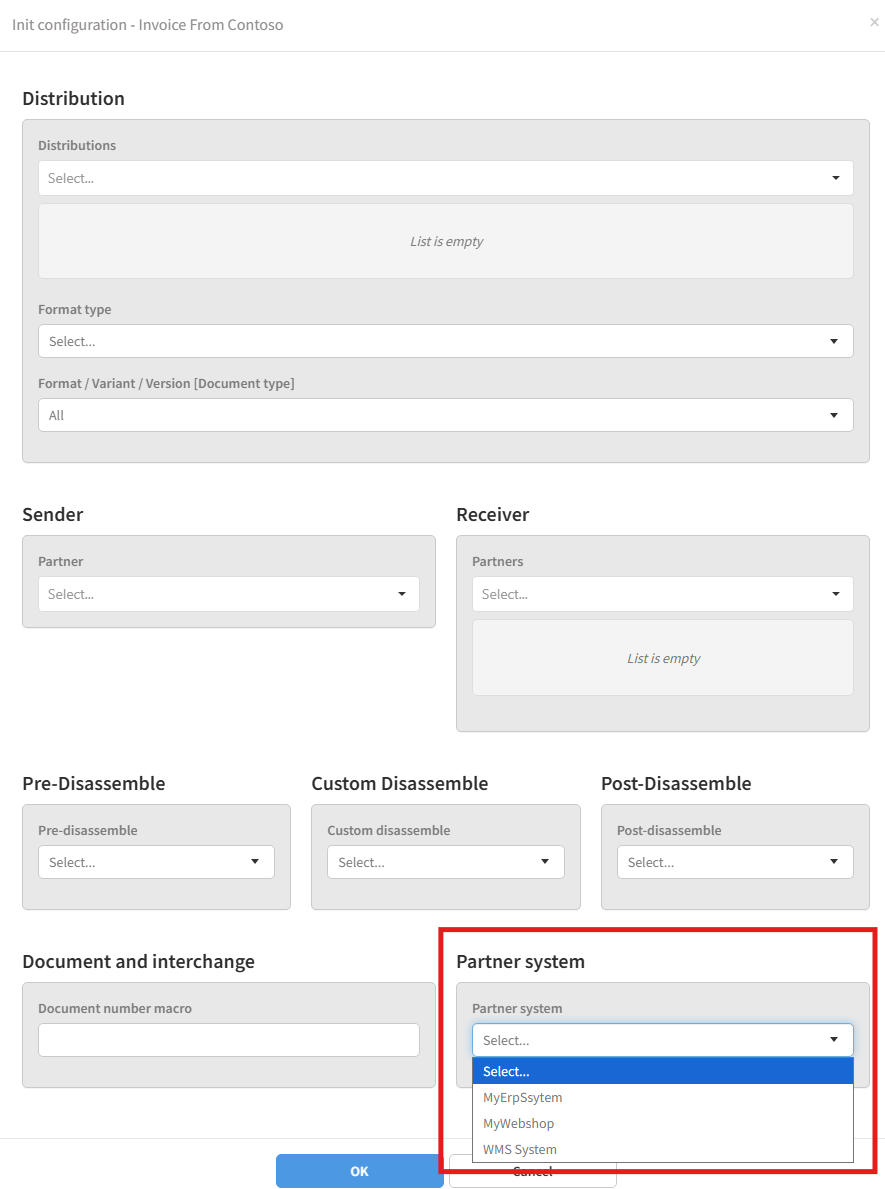Close the Init configuration dialog
The height and width of the screenshot is (1189, 885).
[874, 22]
